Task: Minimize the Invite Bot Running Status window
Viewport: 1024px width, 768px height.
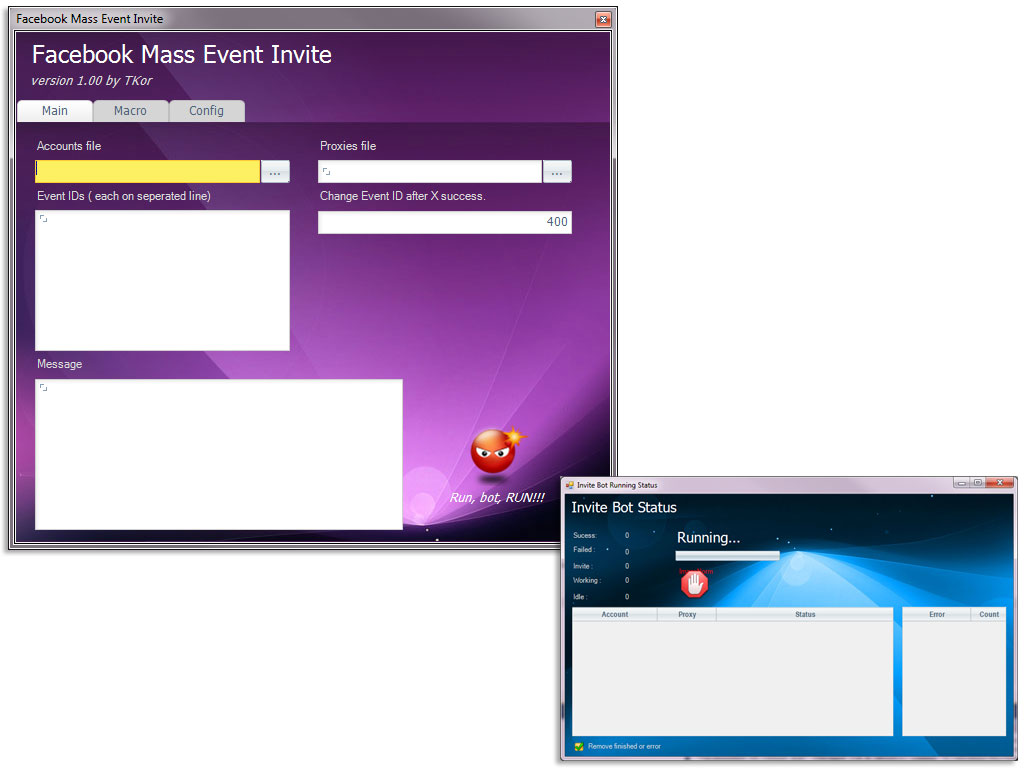Action: [961, 483]
